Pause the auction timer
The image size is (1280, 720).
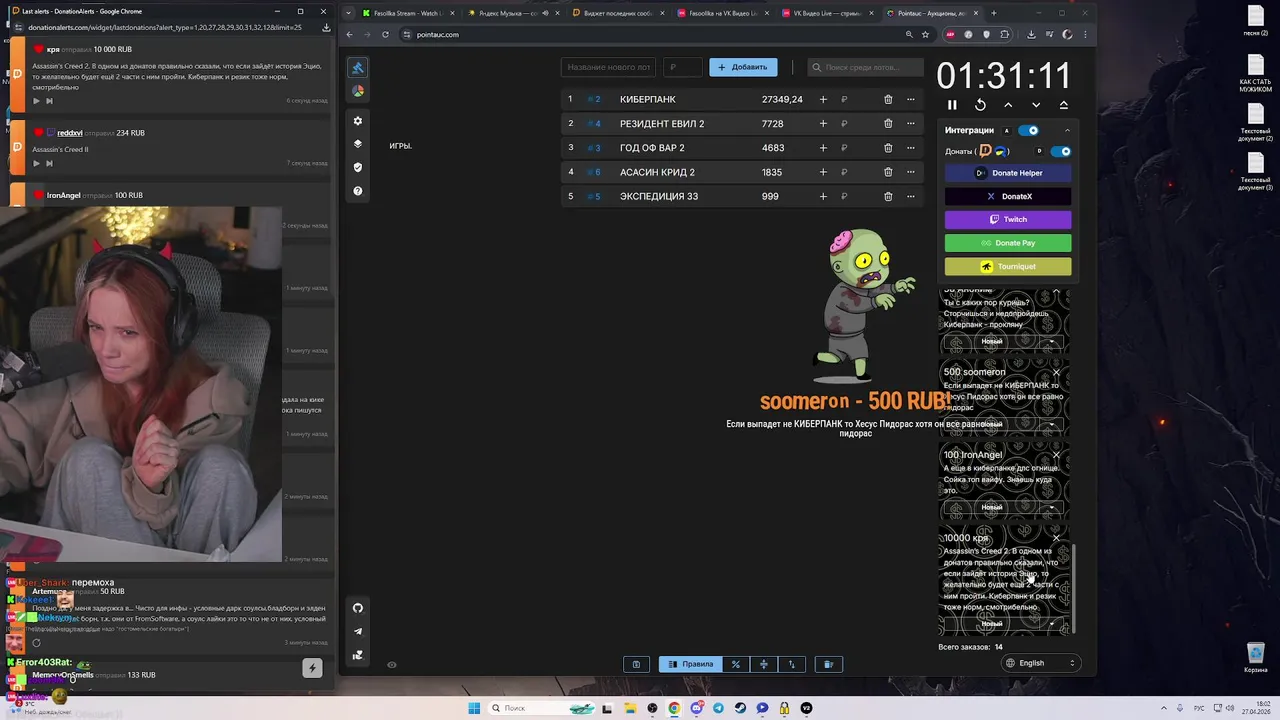(x=952, y=105)
